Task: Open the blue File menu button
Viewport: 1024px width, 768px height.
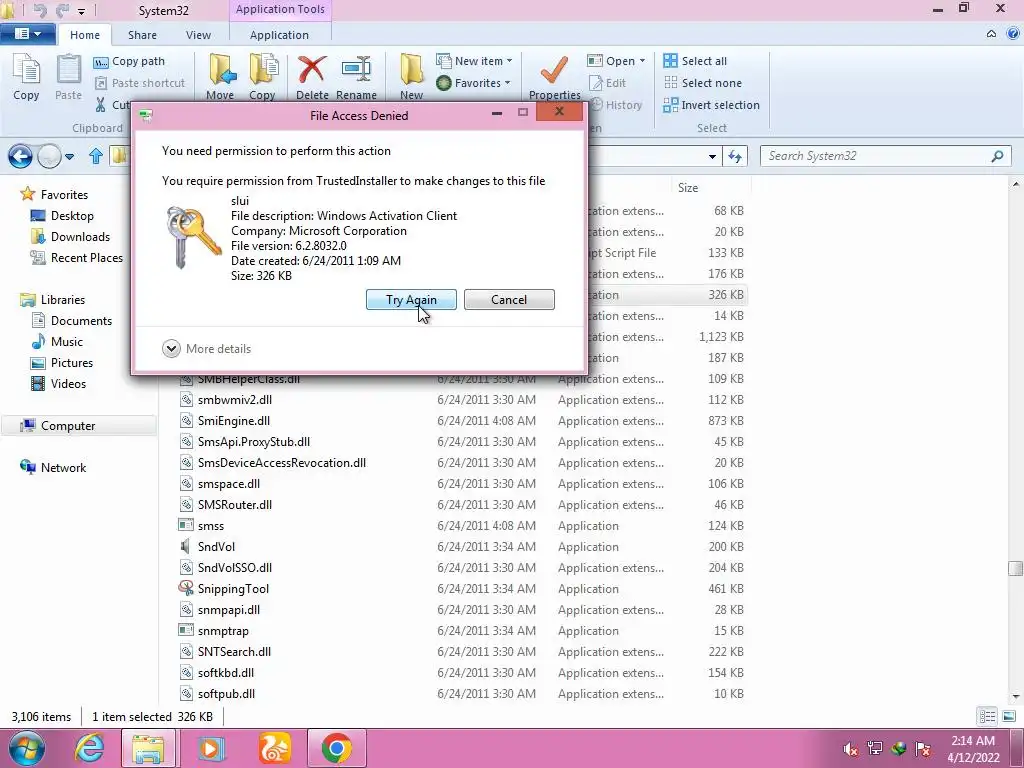Action: pyautogui.click(x=27, y=33)
